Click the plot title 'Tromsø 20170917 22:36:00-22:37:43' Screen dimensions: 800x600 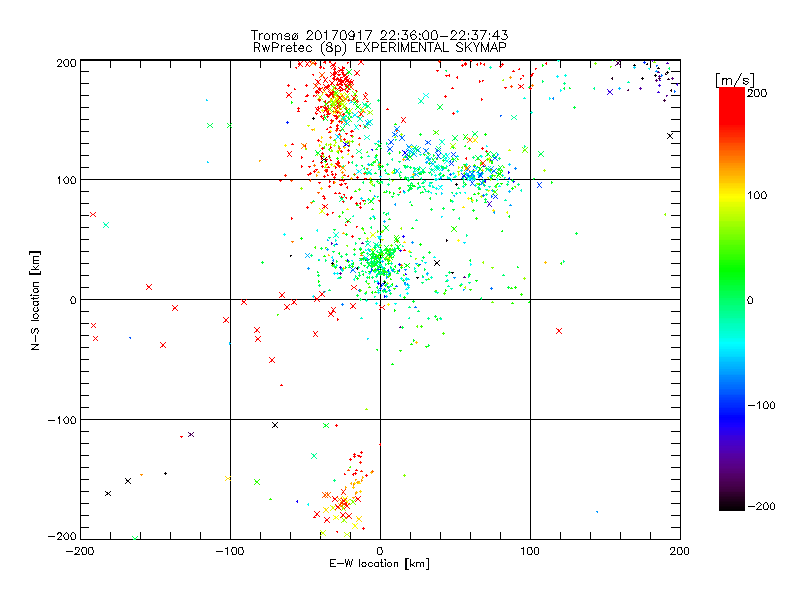coord(380,35)
